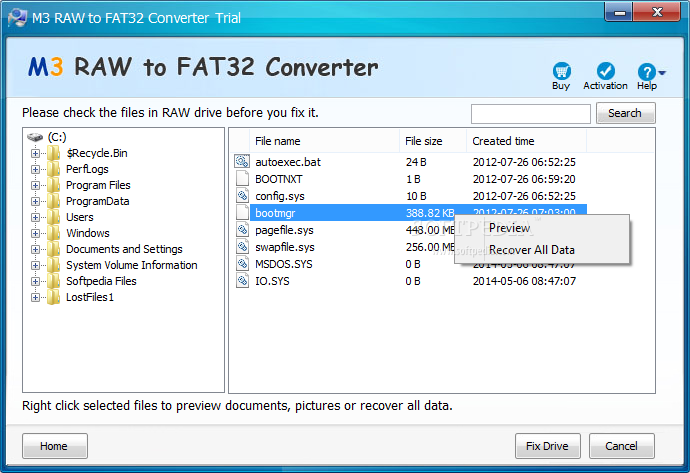The height and width of the screenshot is (473, 690).
Task: Select the C: drive icon
Action: click(35, 137)
